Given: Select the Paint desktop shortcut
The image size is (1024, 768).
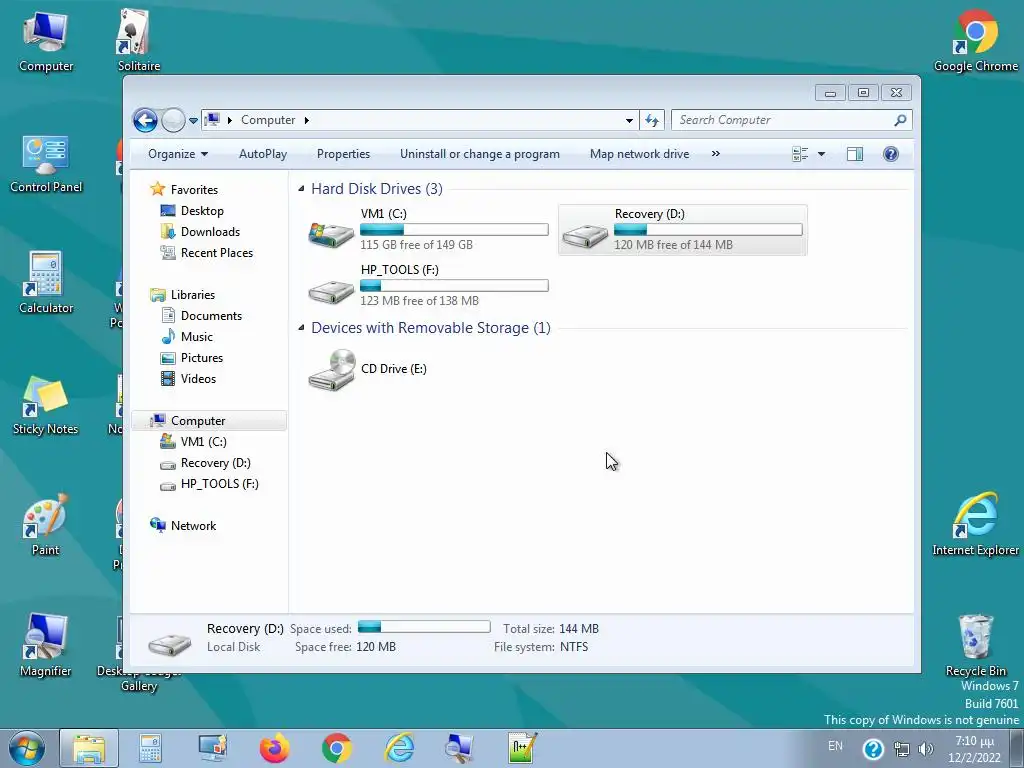Looking at the screenshot, I should (46, 524).
